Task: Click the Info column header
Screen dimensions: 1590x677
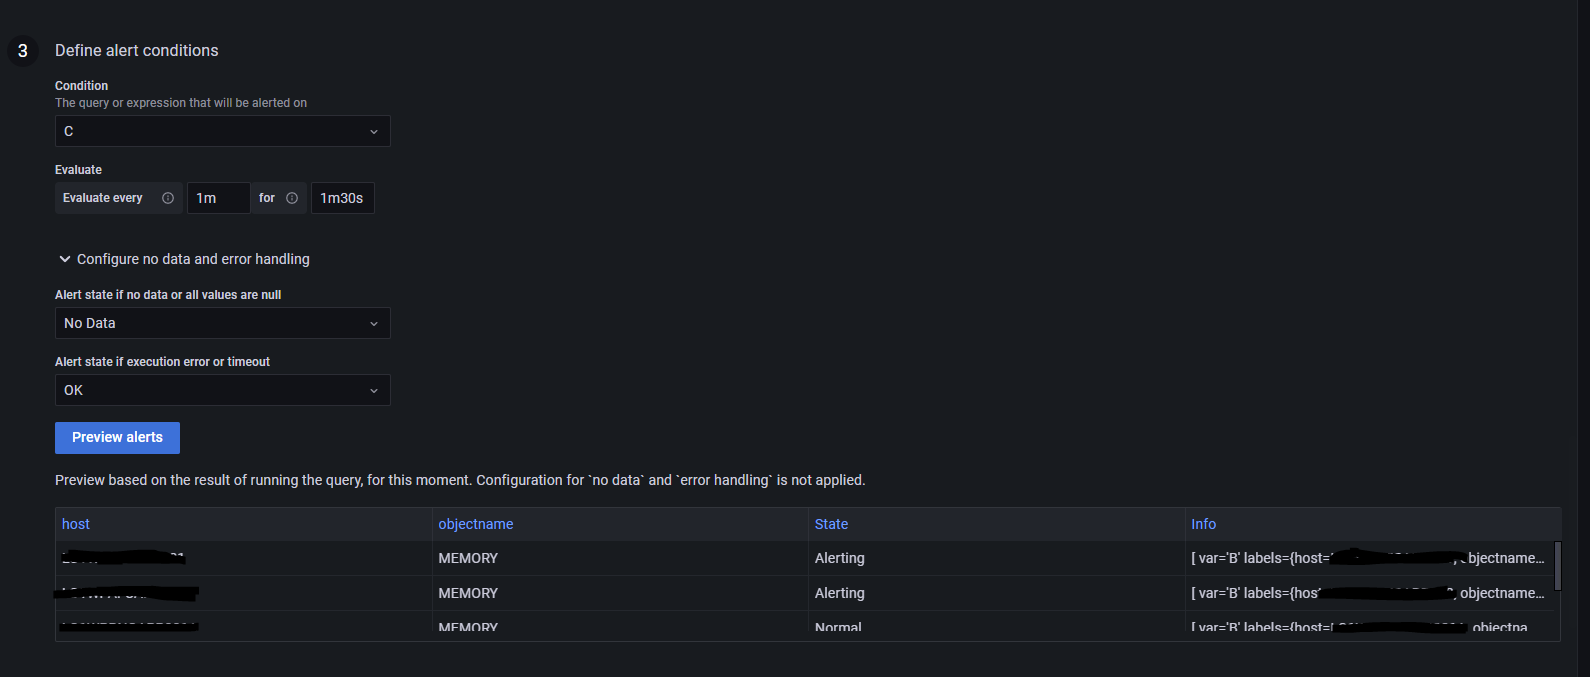Action: (1203, 524)
